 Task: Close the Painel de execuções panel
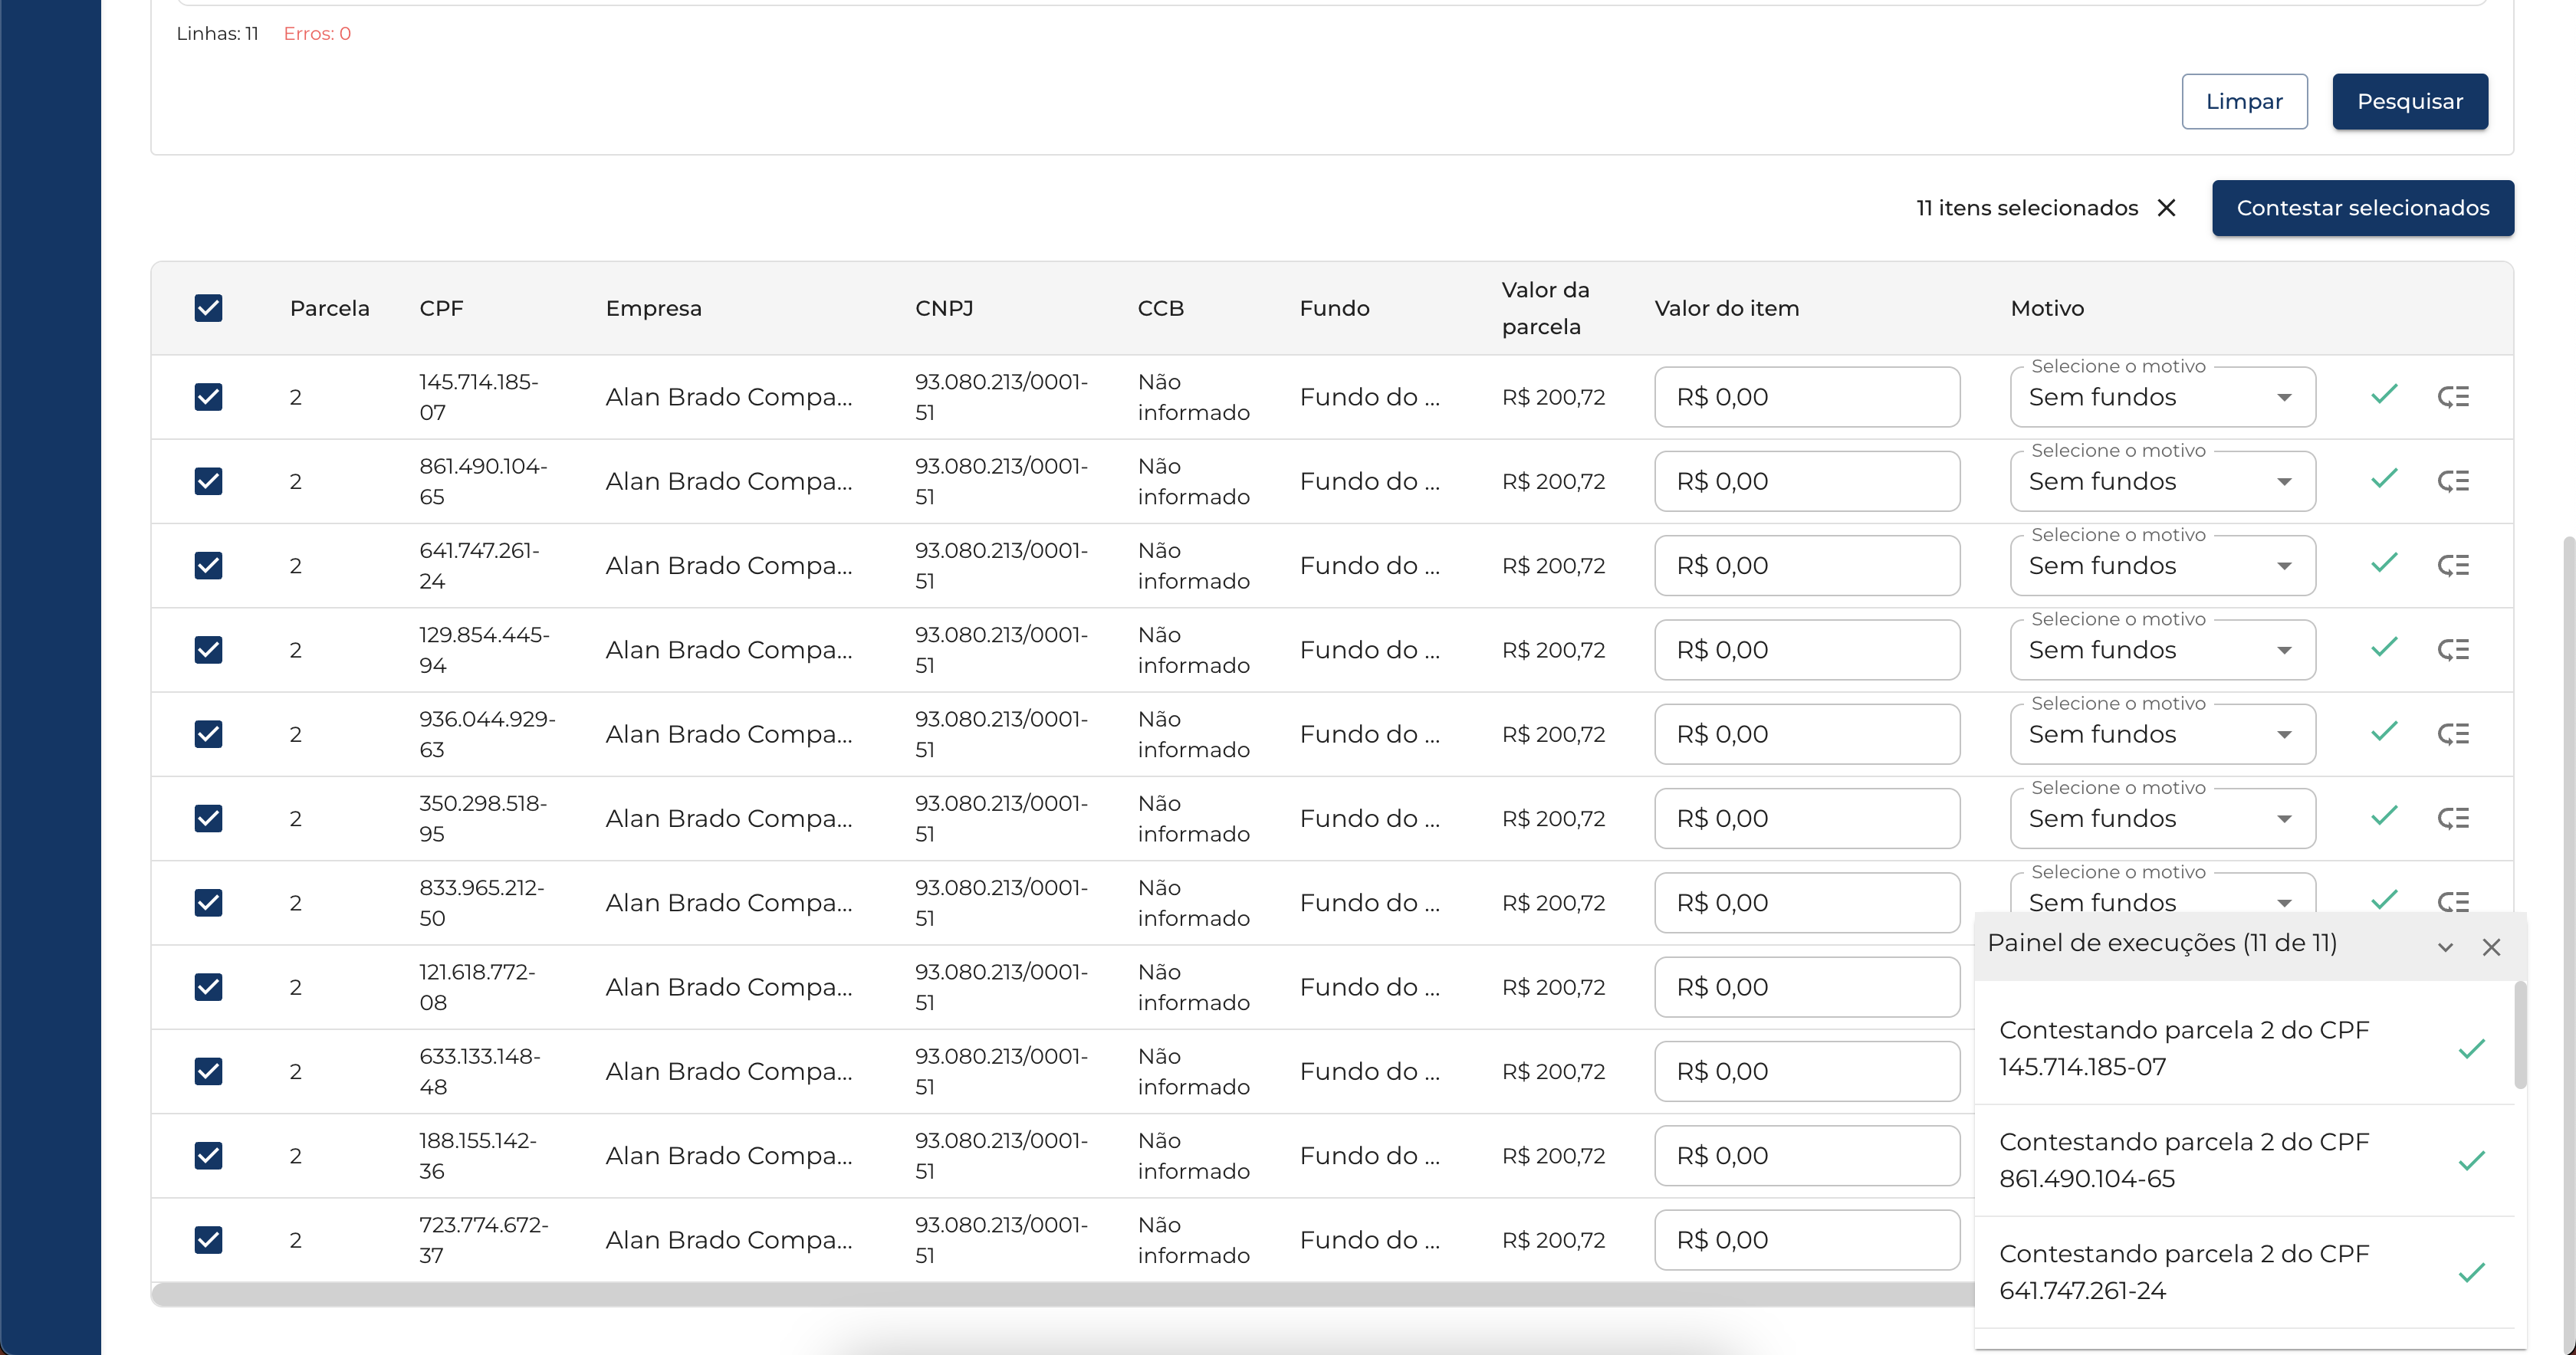2491,947
